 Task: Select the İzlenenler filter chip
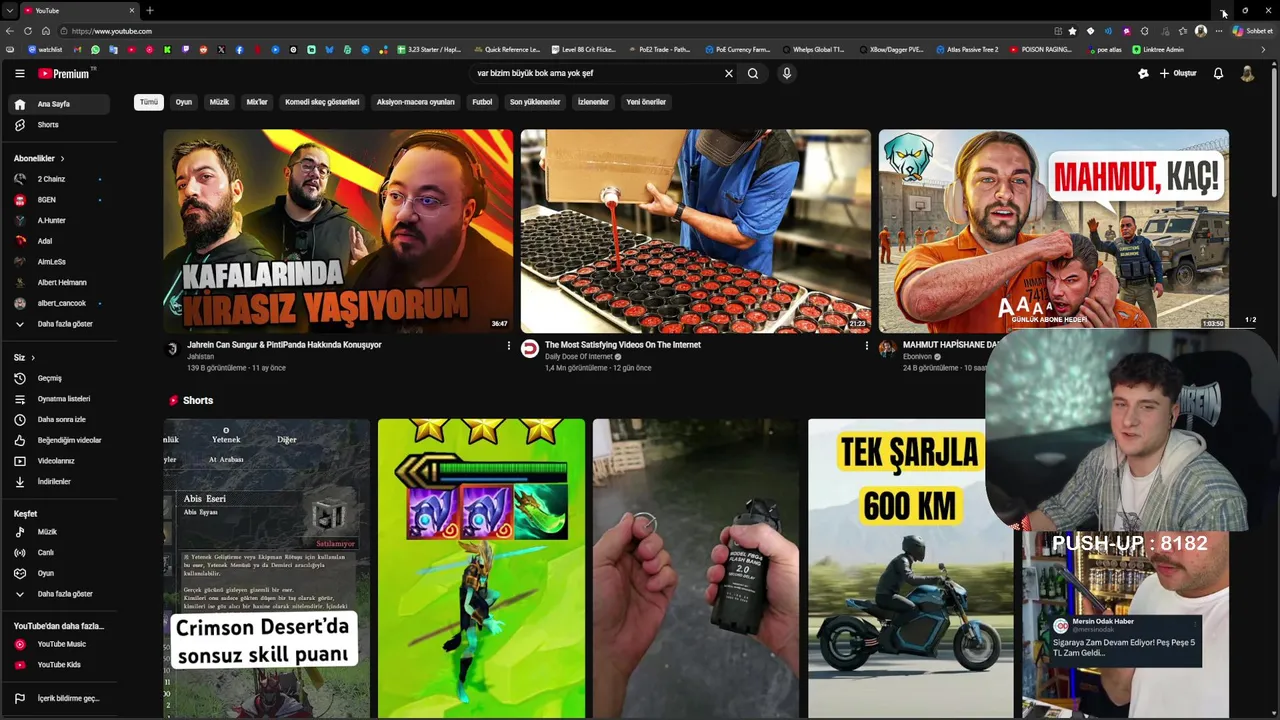[593, 102]
